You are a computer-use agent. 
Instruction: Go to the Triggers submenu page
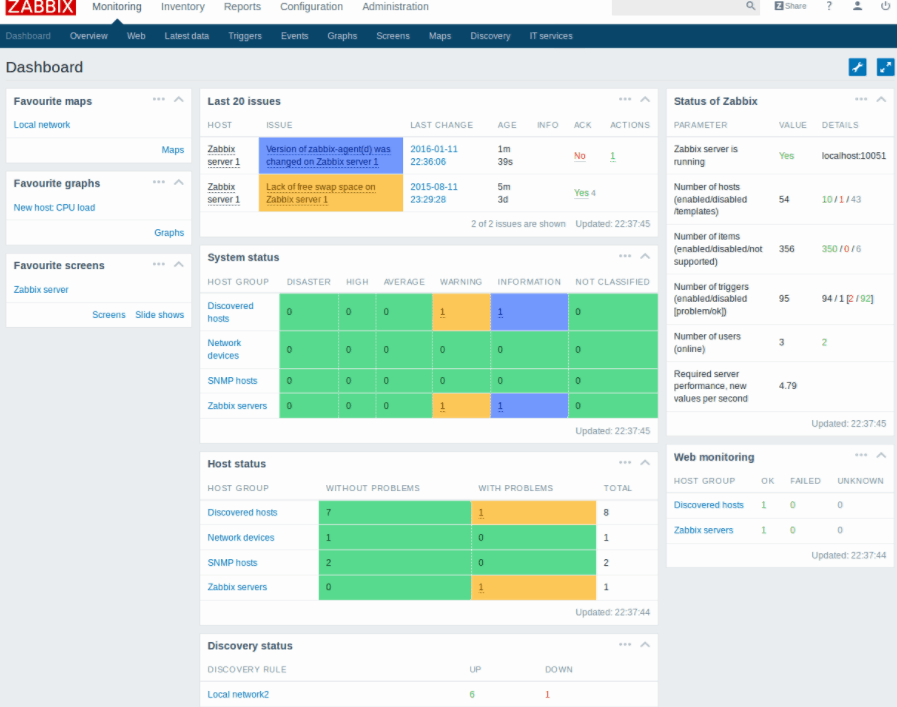click(245, 35)
